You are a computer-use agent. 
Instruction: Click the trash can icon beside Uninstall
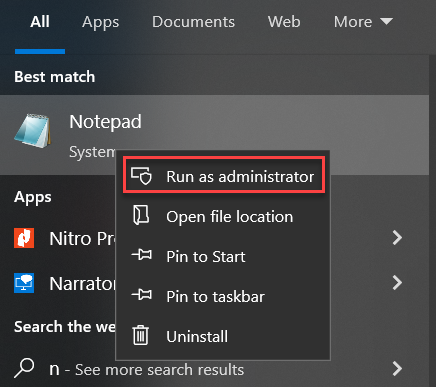(141, 335)
